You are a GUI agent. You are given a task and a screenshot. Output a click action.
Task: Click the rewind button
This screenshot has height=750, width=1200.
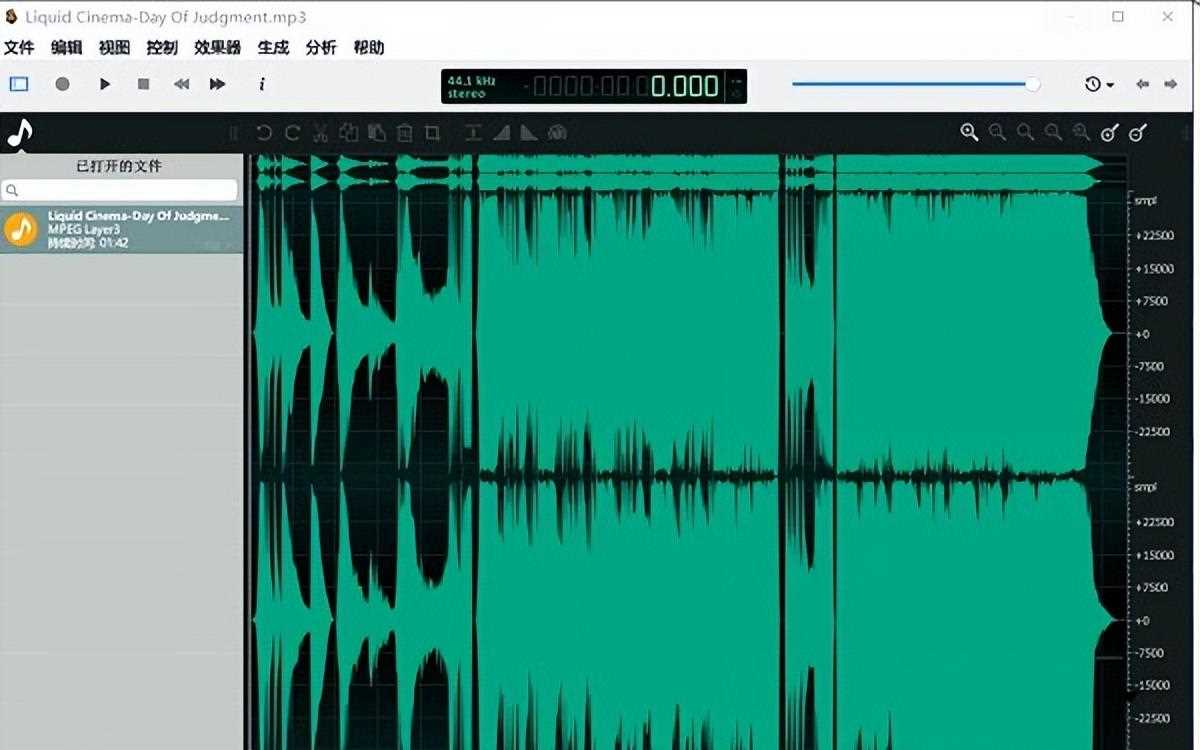[181, 85]
